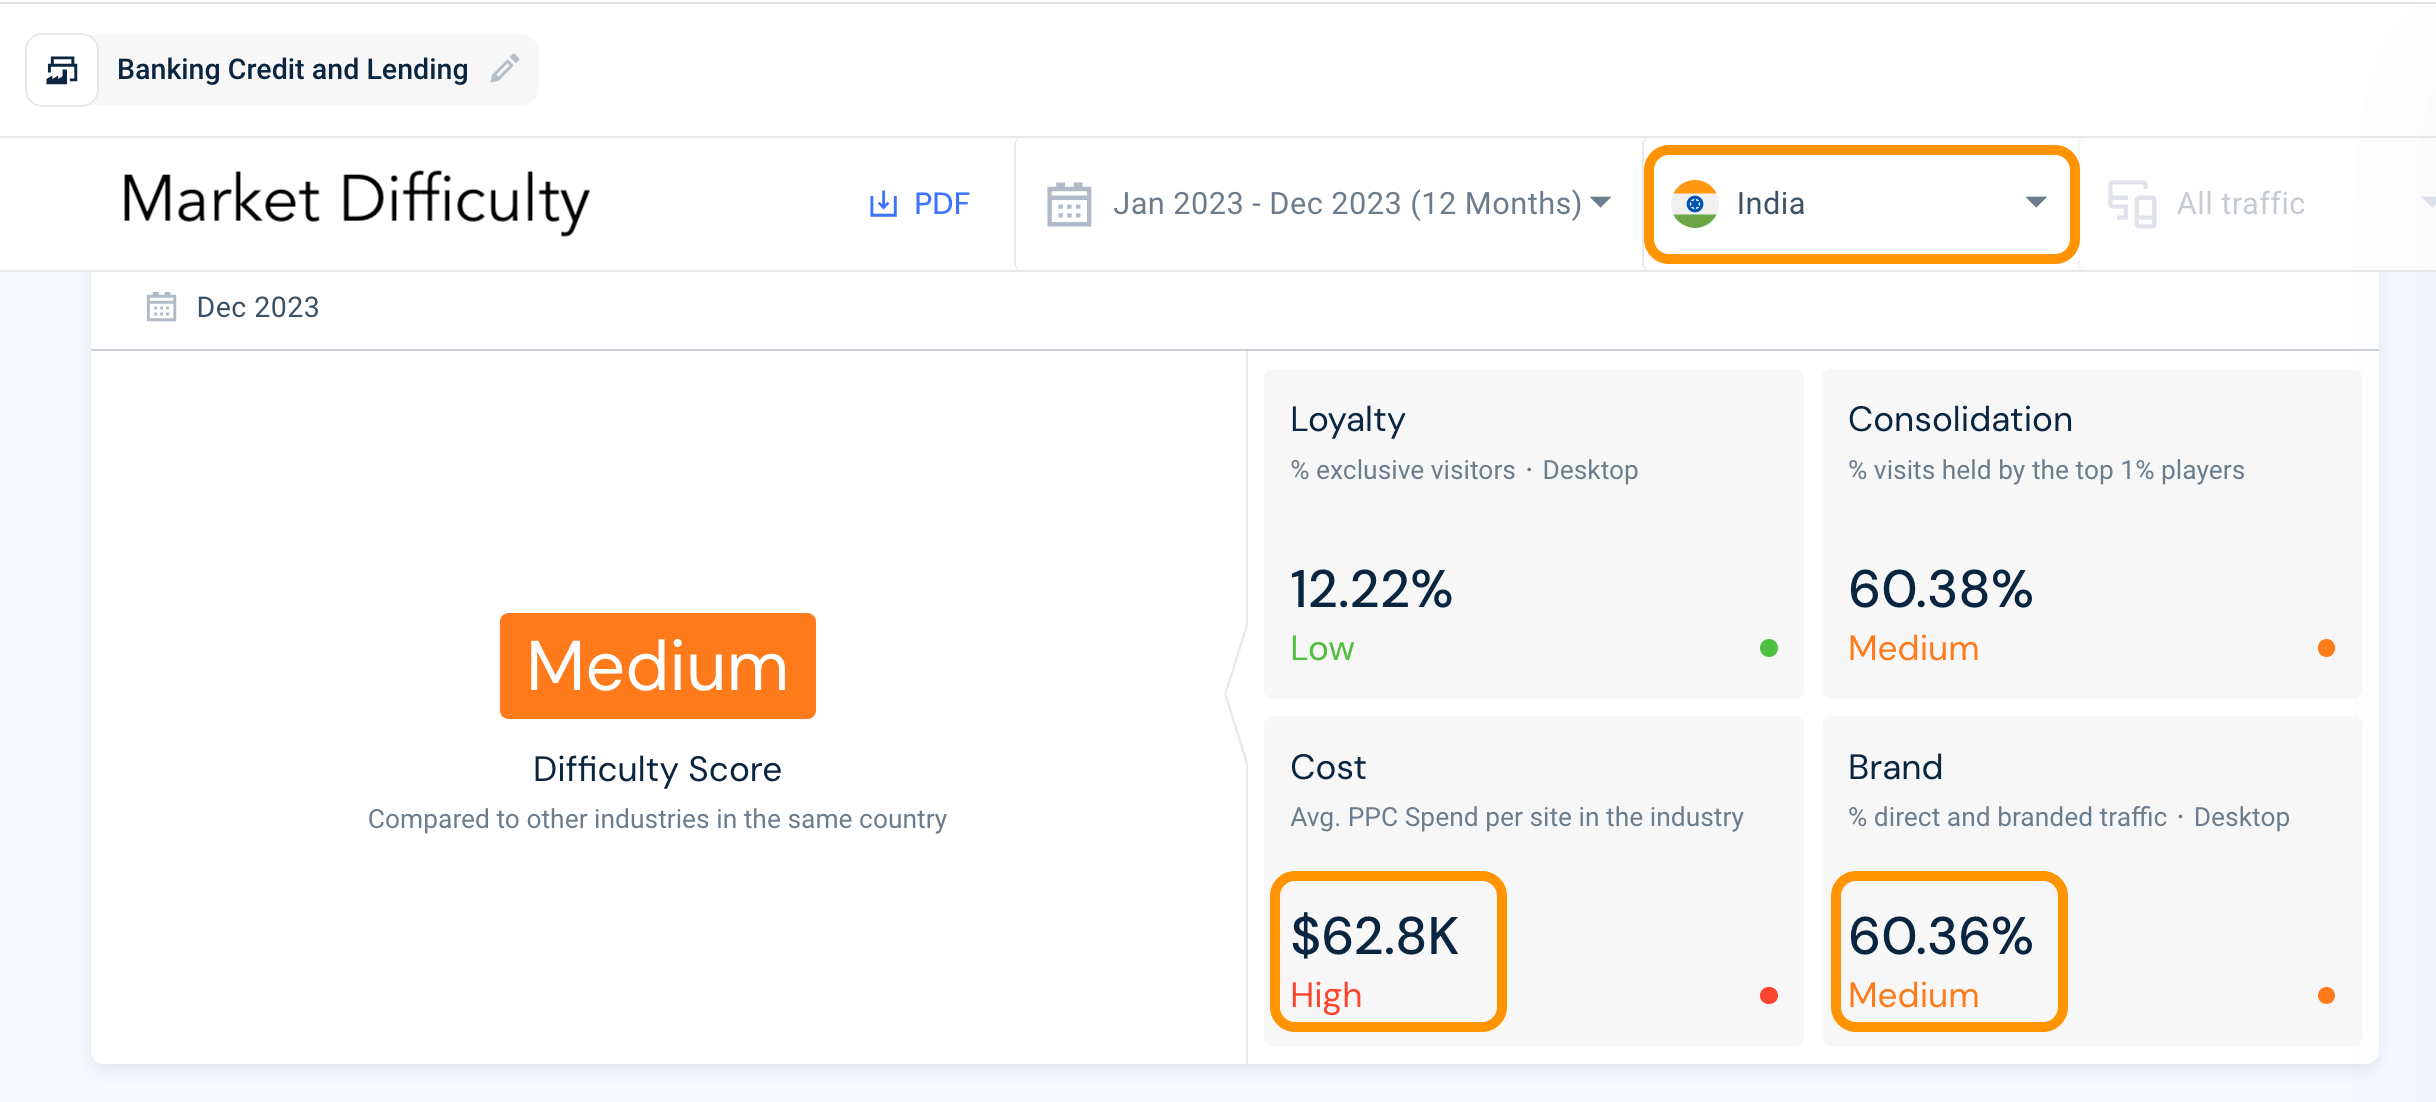
Task: Click the industry comparison icon beside Banking Credit
Action: [x=62, y=69]
